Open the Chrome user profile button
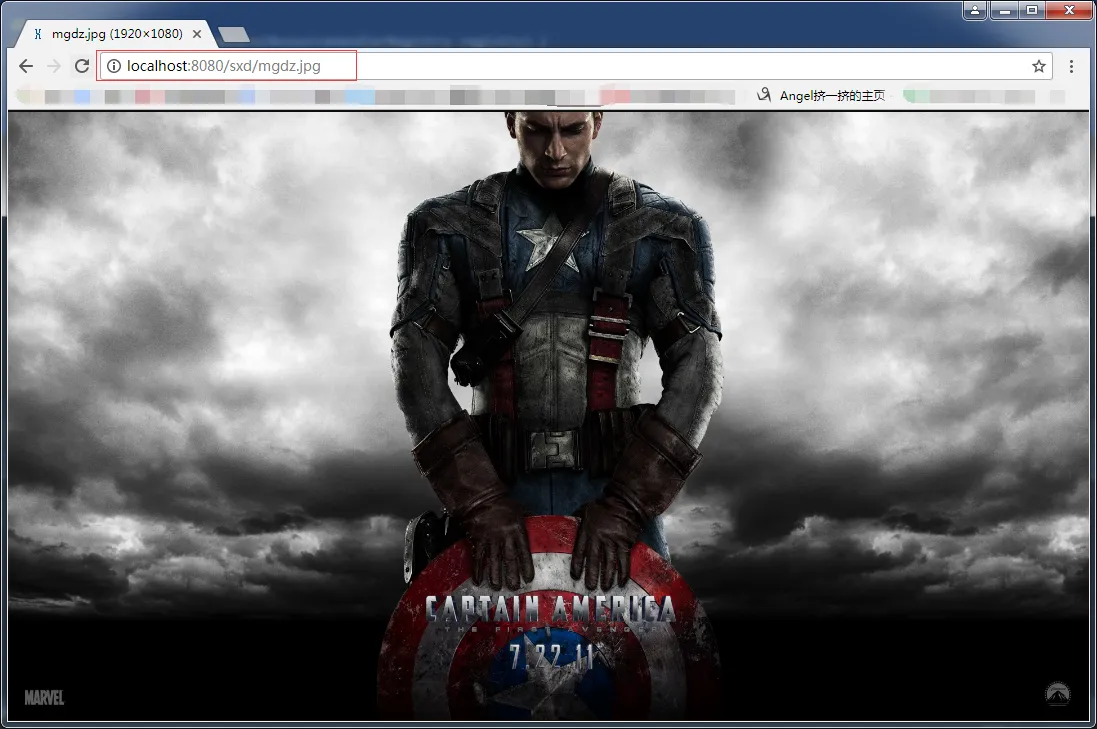 975,10
